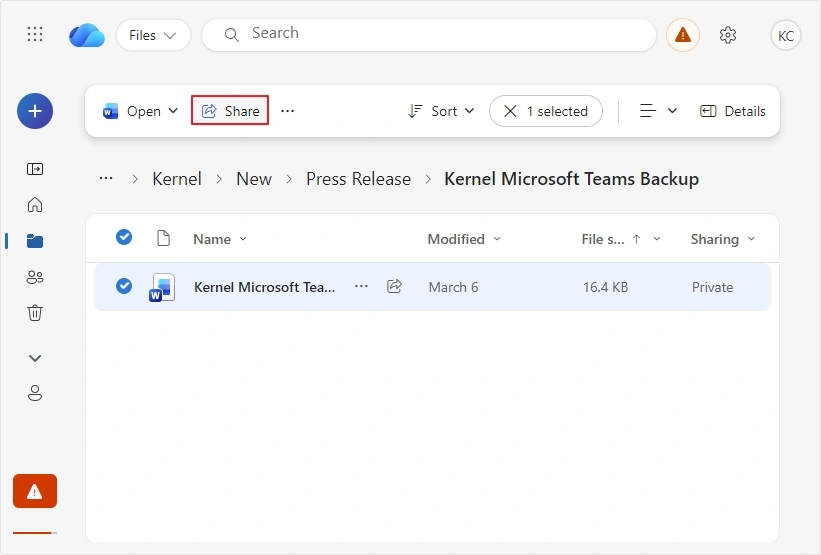This screenshot has height=555, width=821.
Task: Open the app launcher grid icon
Action: tap(35, 35)
